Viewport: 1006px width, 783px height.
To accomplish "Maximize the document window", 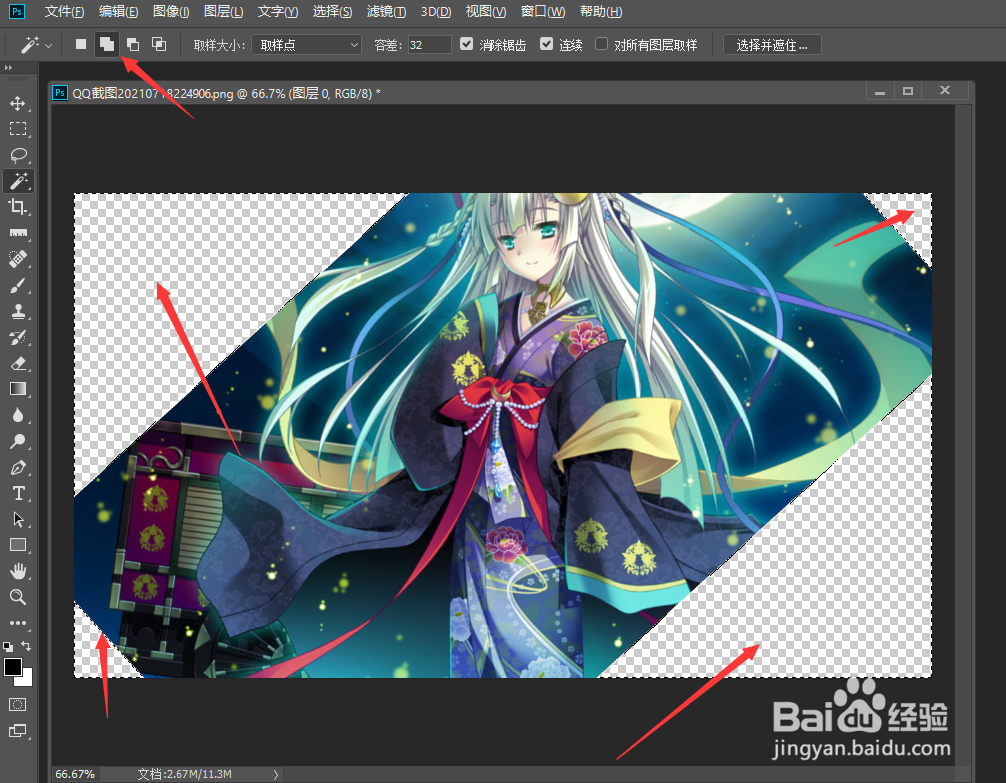I will 908,90.
